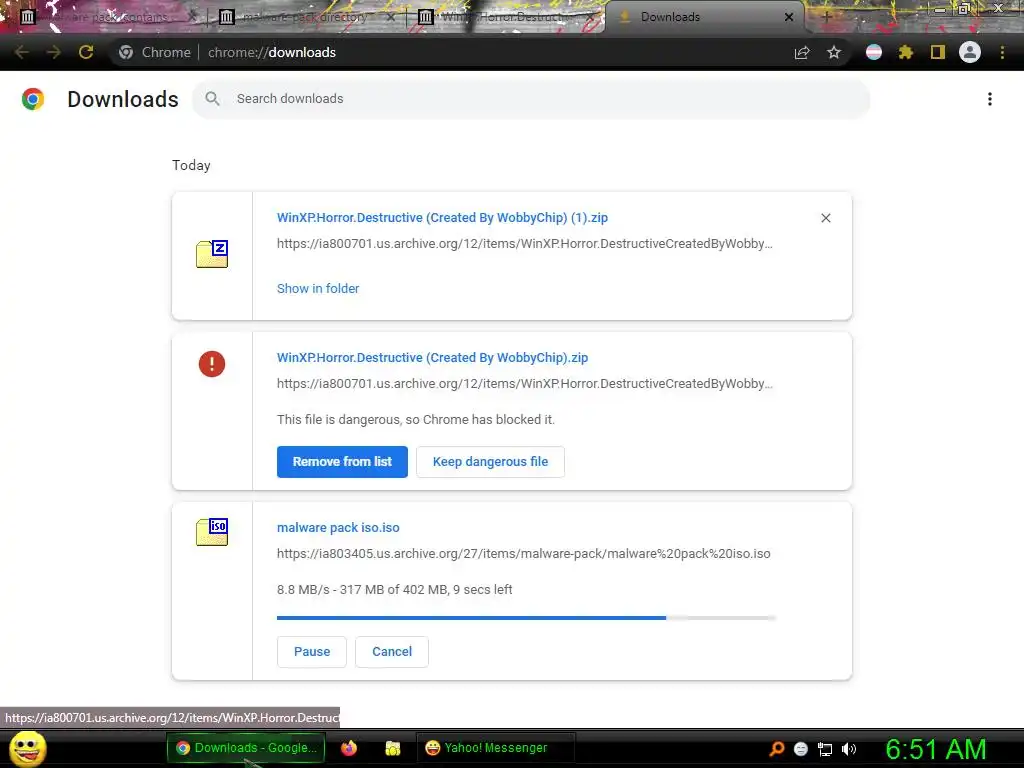Close the 'malware pack contains' tab
1024x768 pixels.
pyautogui.click(x=192, y=17)
